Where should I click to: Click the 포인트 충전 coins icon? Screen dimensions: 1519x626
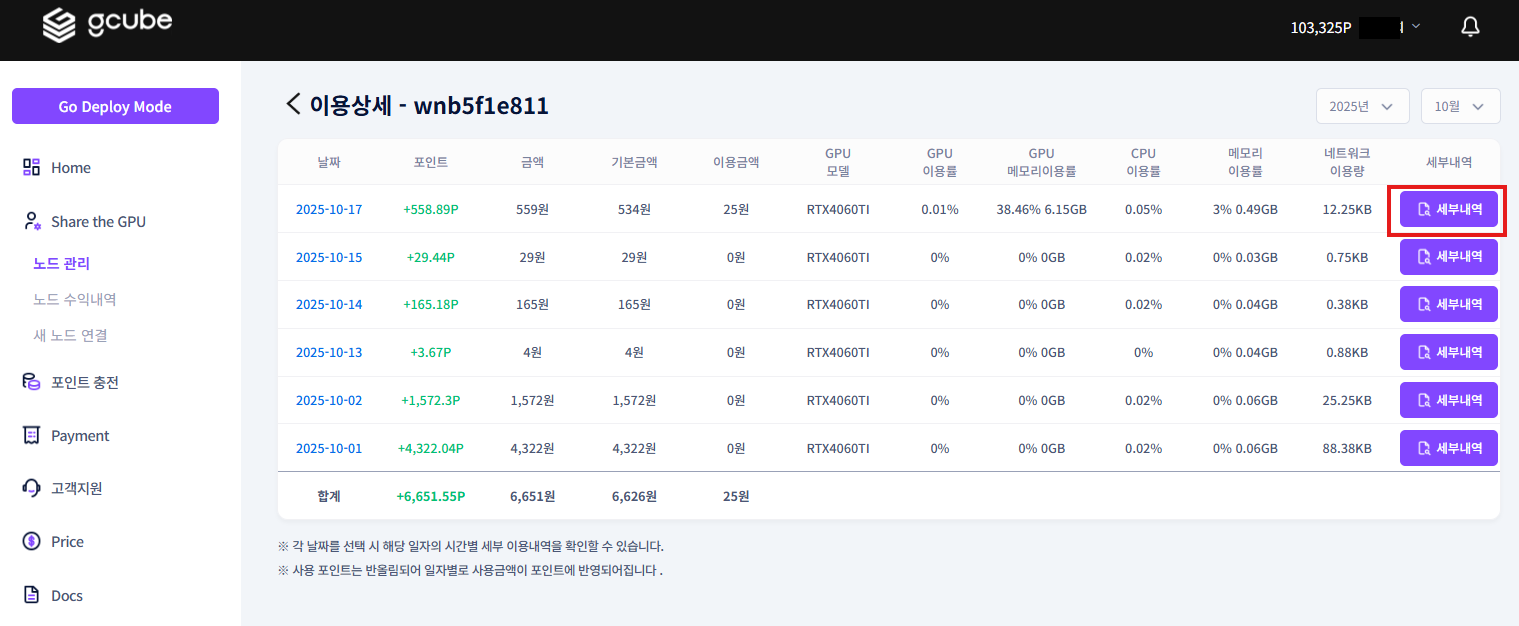coord(31,382)
